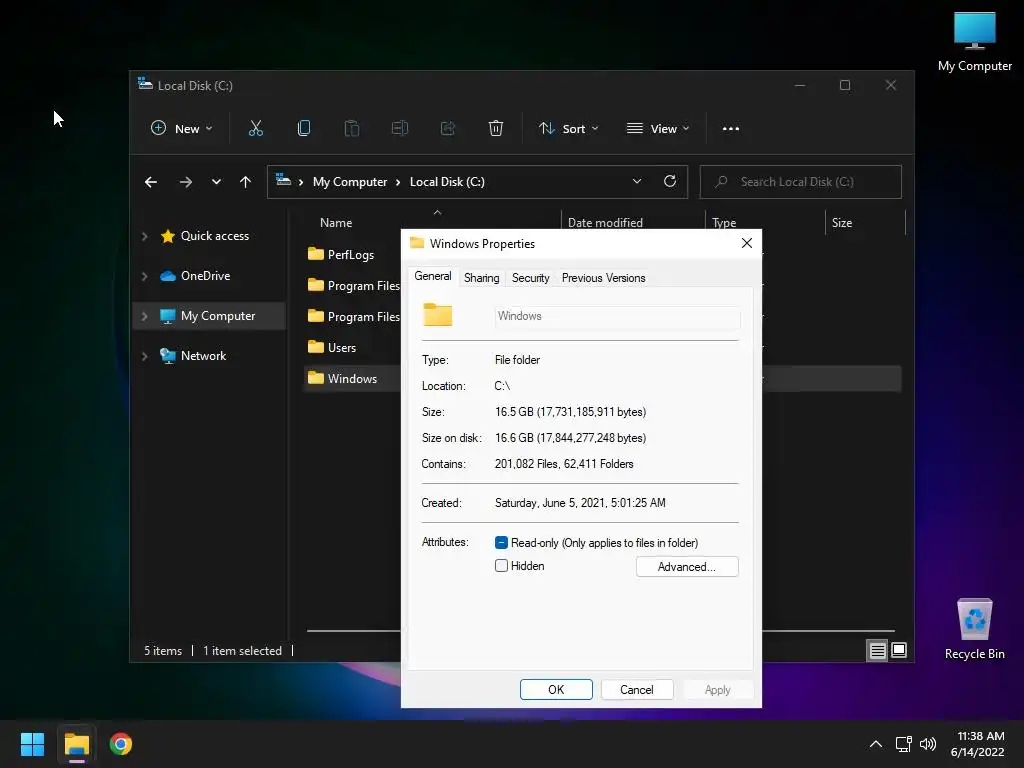Click the Paste icon in the Explorer toolbar
Image resolution: width=1024 pixels, height=768 pixels.
pyautogui.click(x=351, y=129)
